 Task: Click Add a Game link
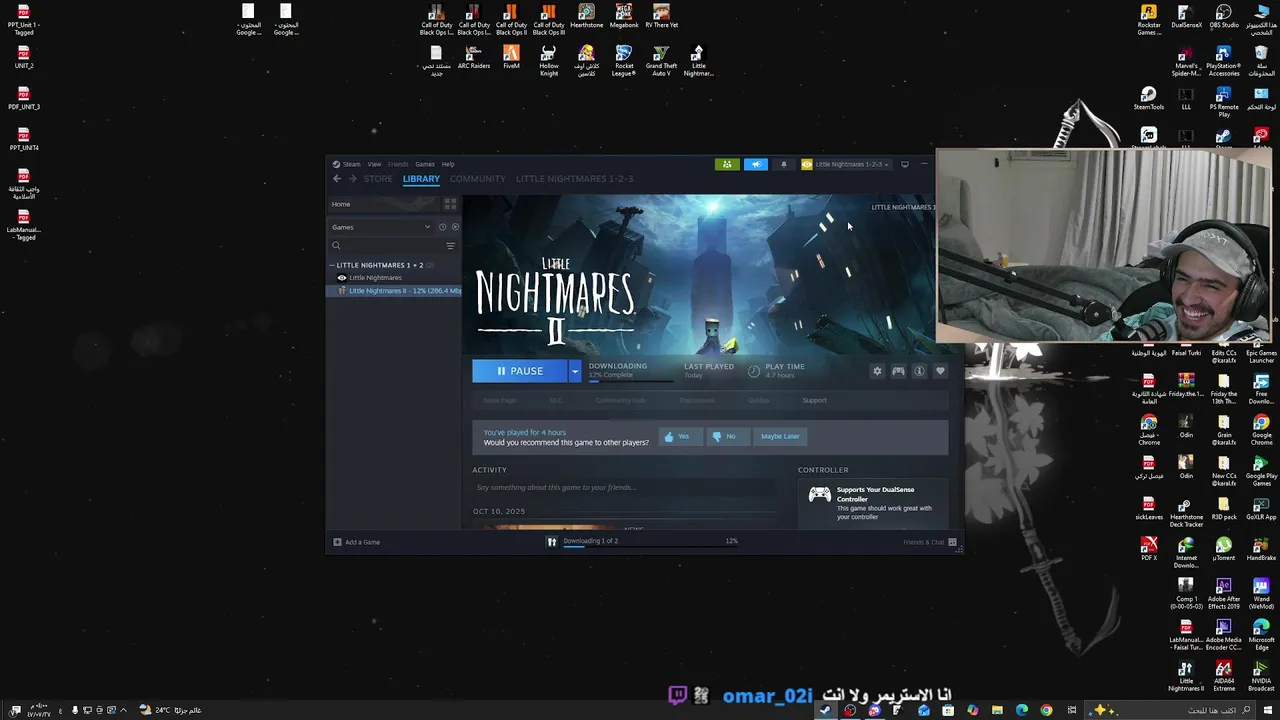(357, 542)
